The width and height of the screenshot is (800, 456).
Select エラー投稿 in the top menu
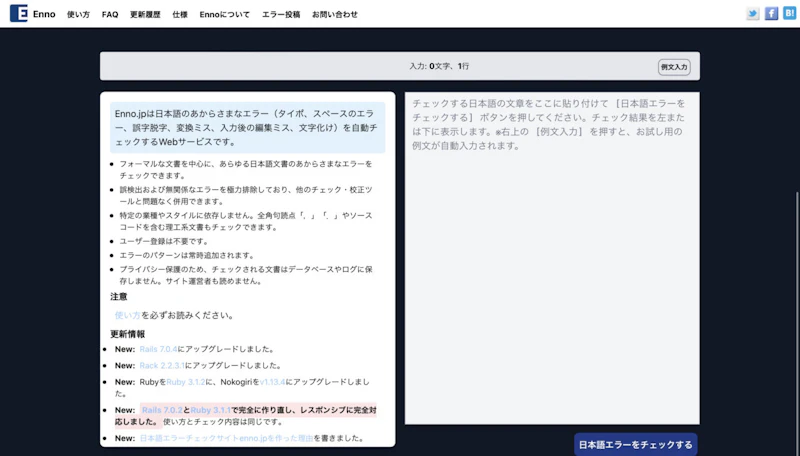coord(280,15)
